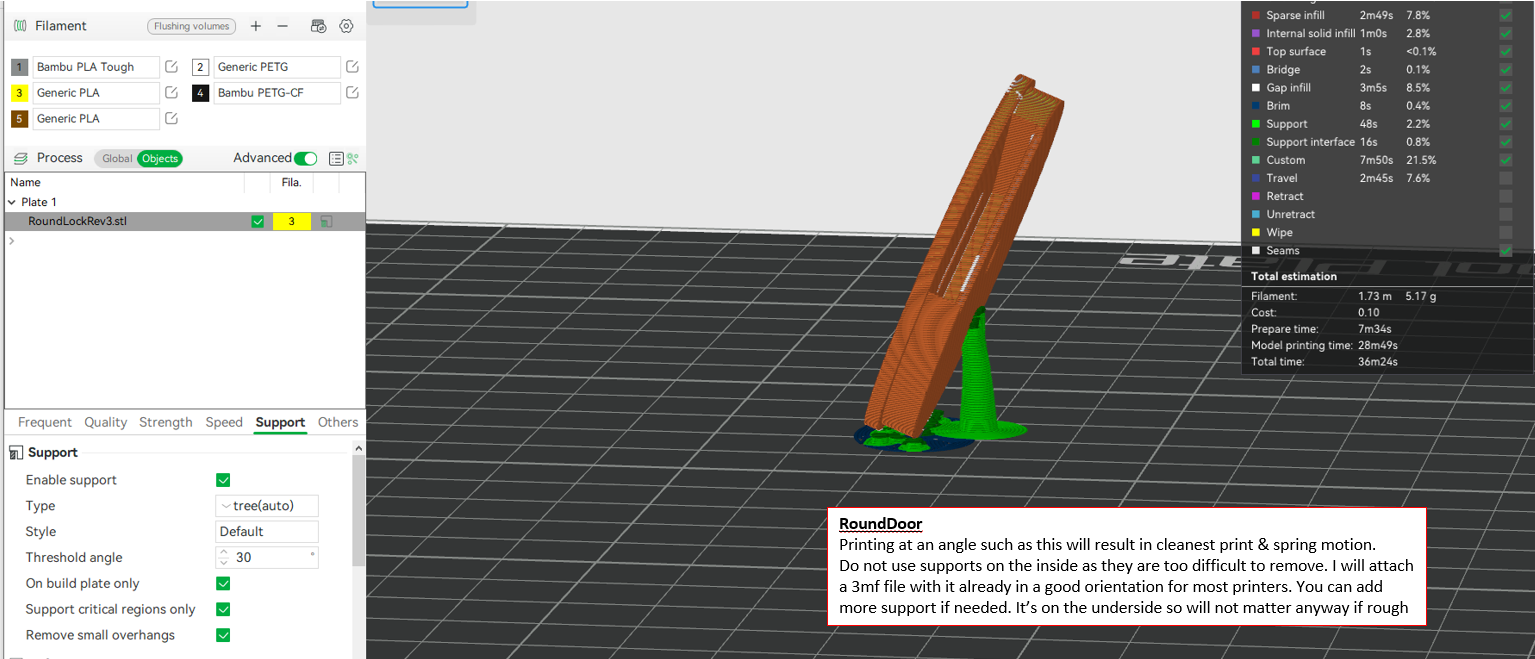
Task: Uncheck On build plate only
Action: coord(223,583)
